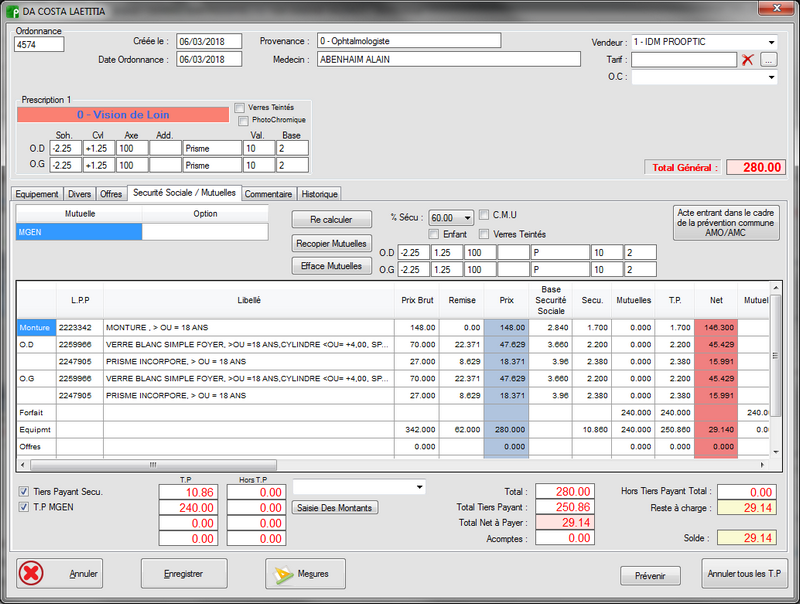800x604 pixels.
Task: Click the table's scroll-right arrow
Action: 762,465
